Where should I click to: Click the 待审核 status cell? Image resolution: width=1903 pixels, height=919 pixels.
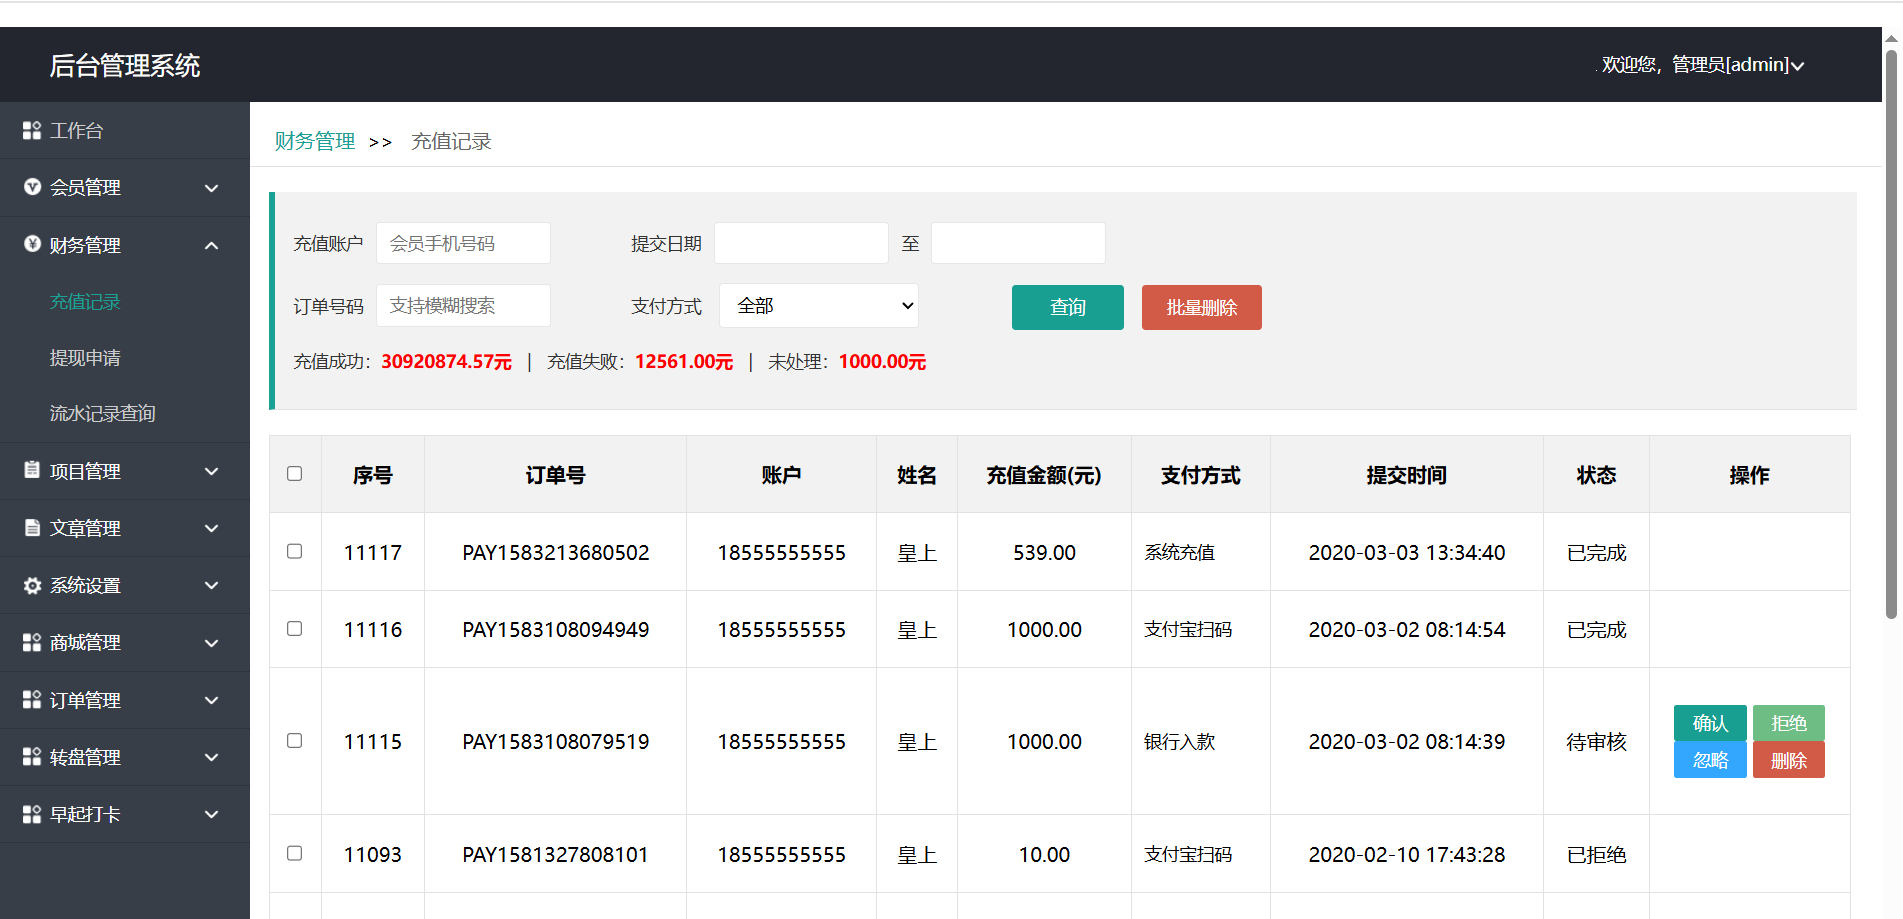tap(1597, 742)
